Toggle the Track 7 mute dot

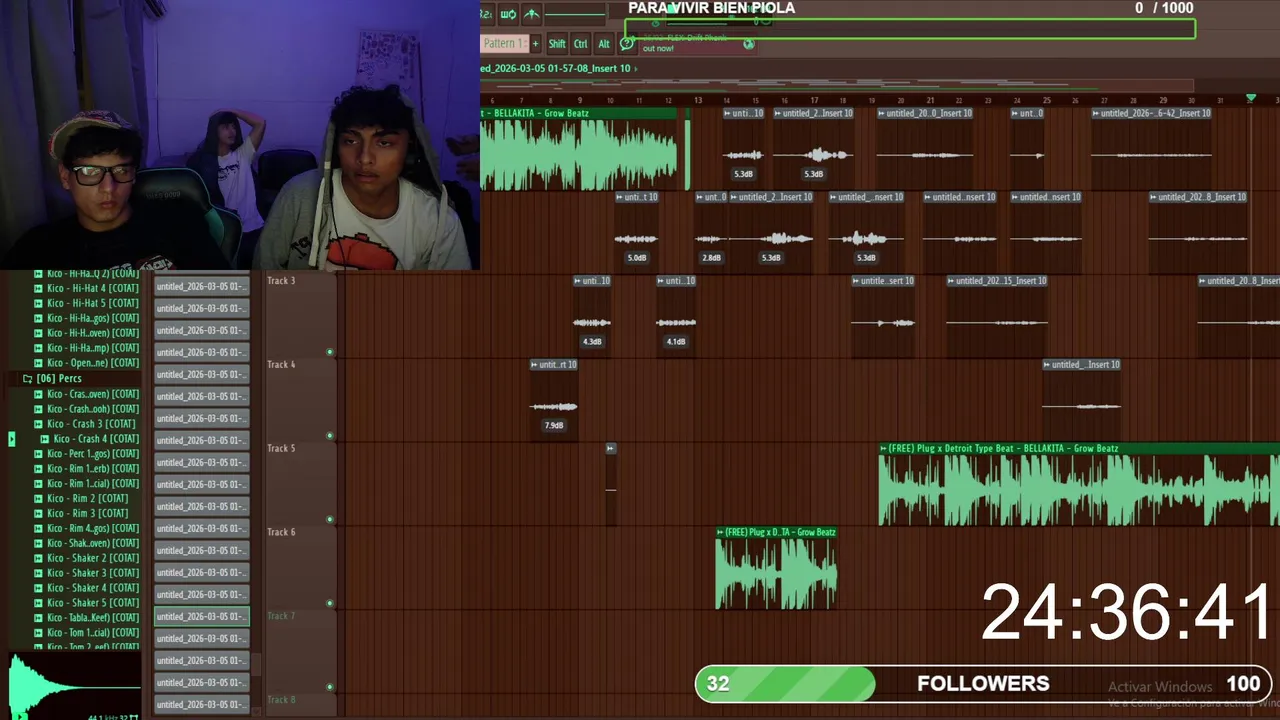tap(330, 687)
